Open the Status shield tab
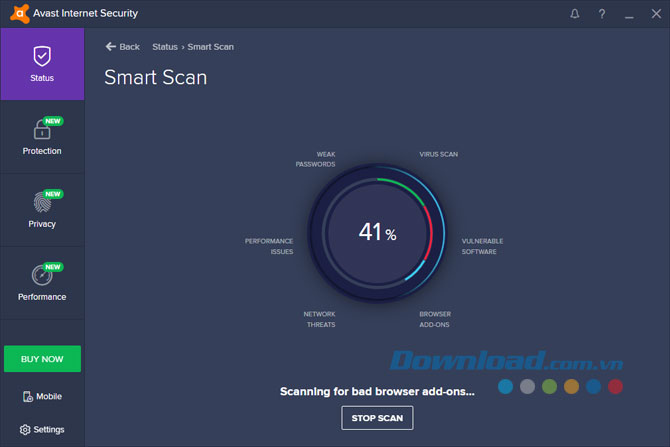The image size is (670, 447). 42,64
